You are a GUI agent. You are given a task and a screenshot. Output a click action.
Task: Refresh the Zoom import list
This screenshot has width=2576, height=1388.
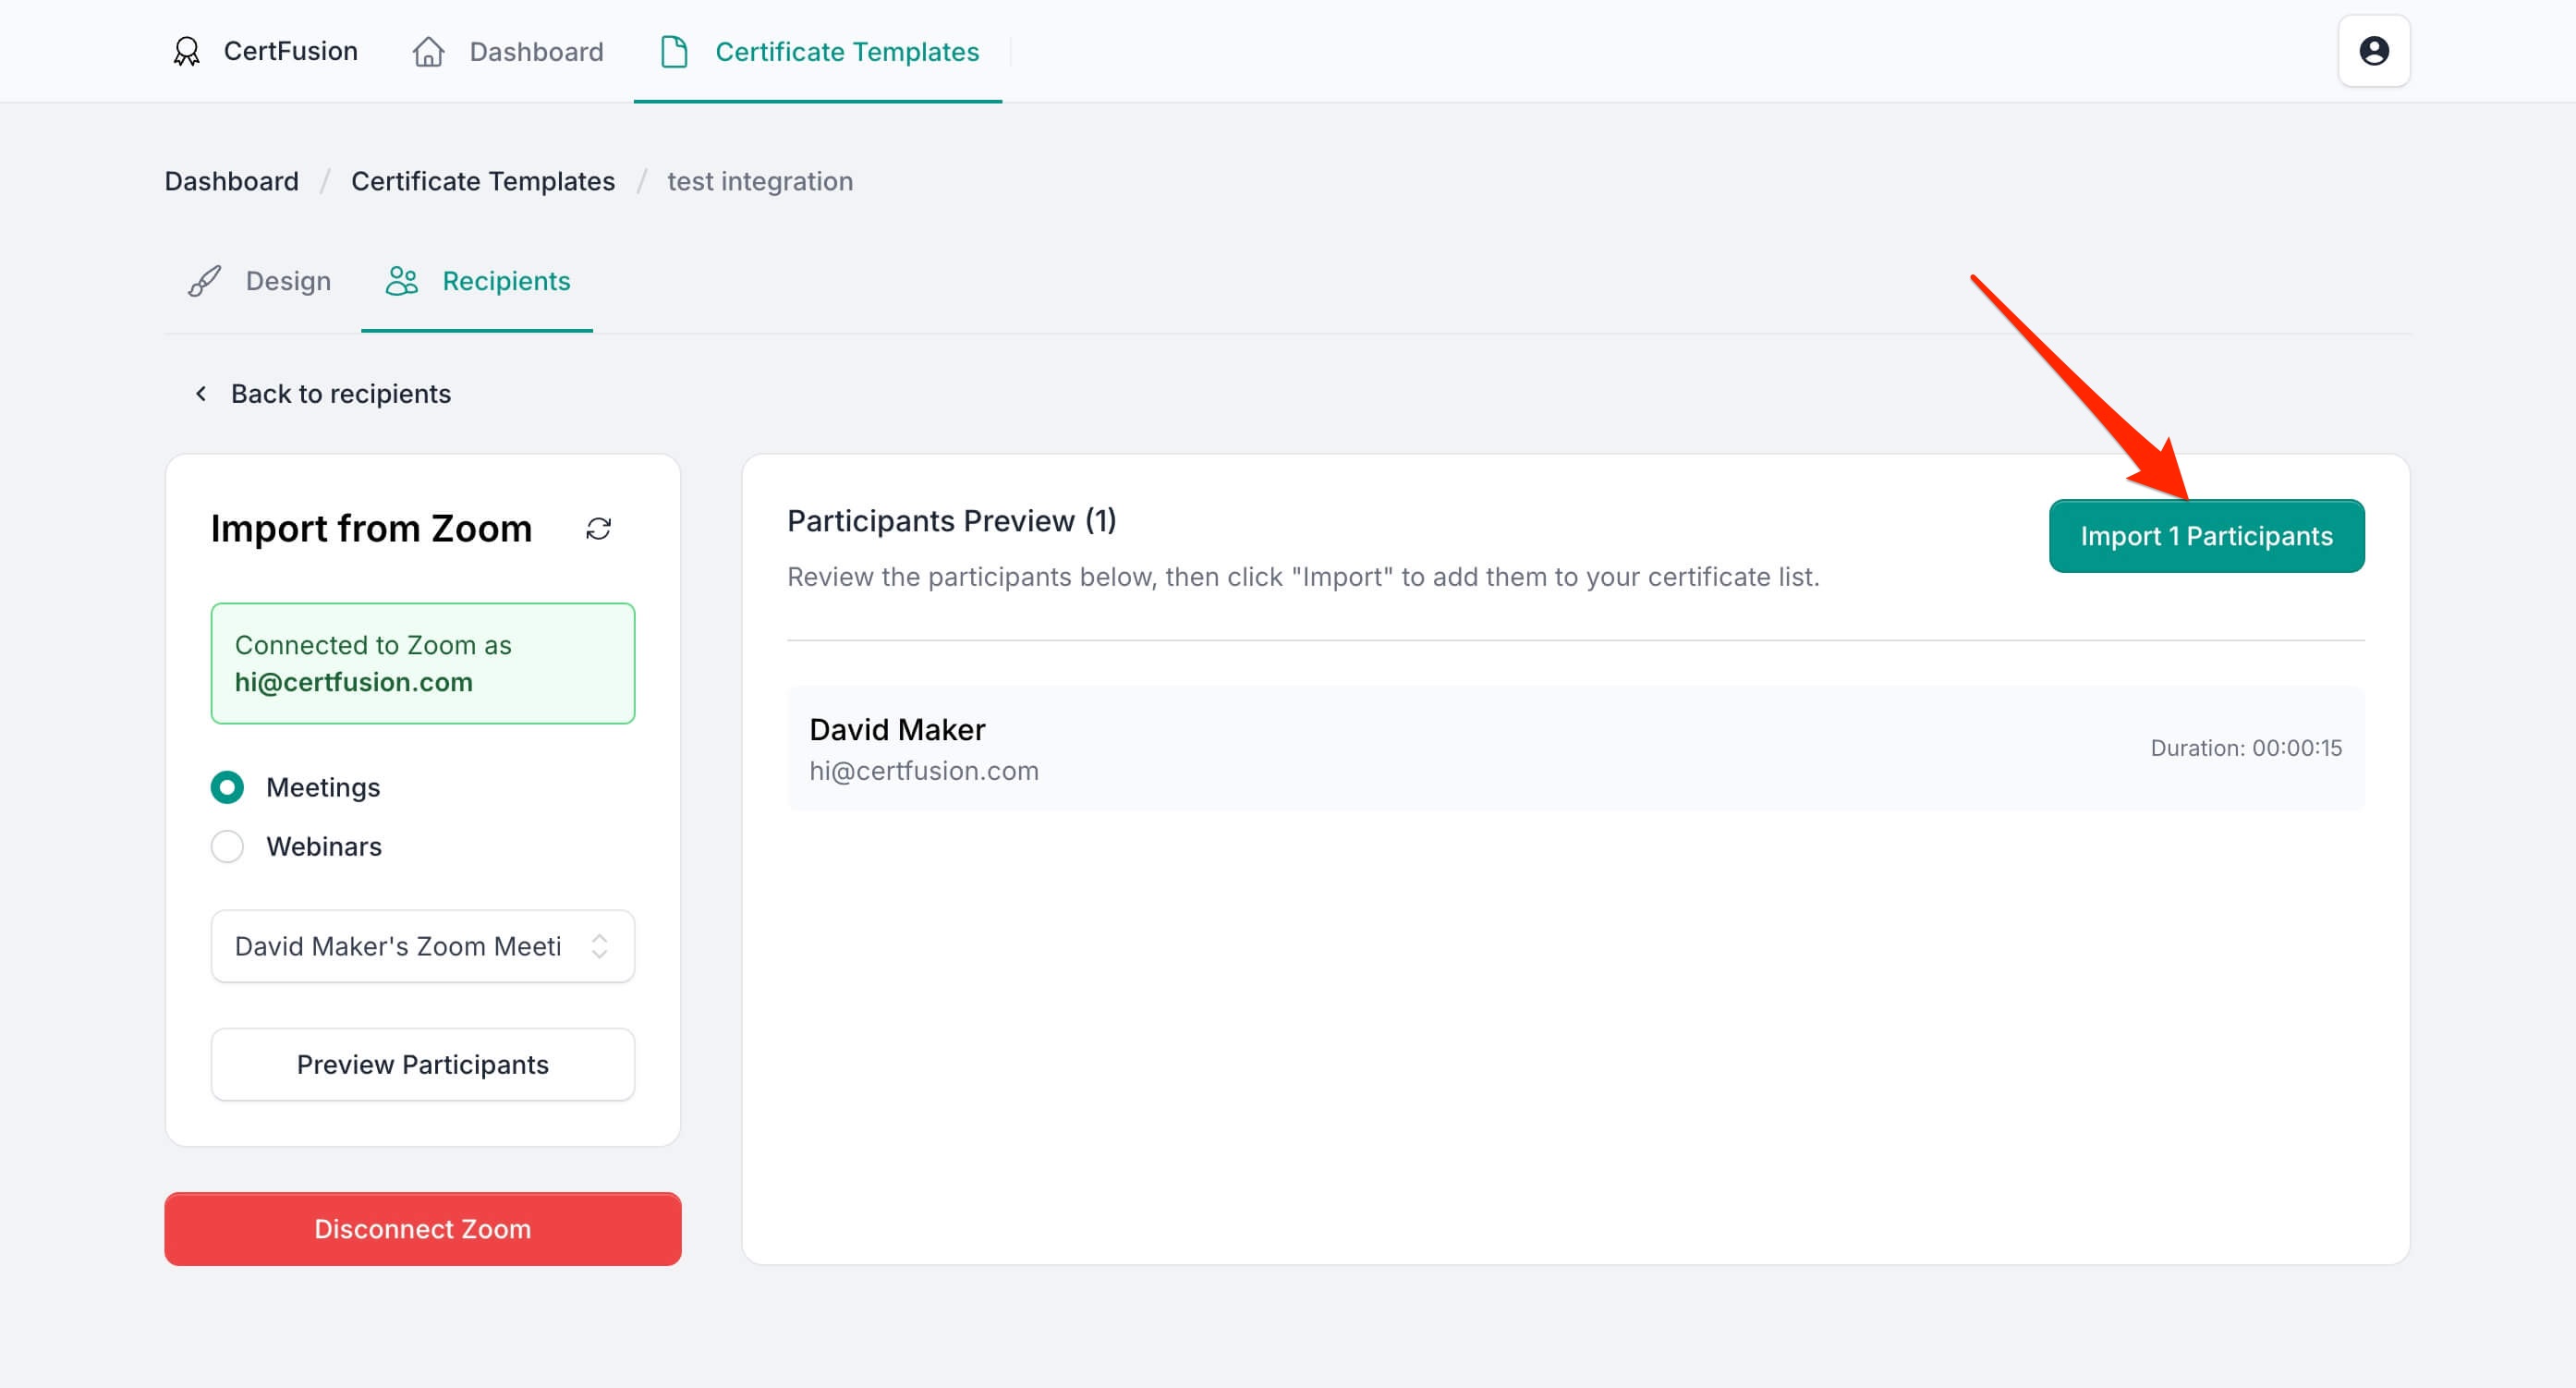click(598, 529)
